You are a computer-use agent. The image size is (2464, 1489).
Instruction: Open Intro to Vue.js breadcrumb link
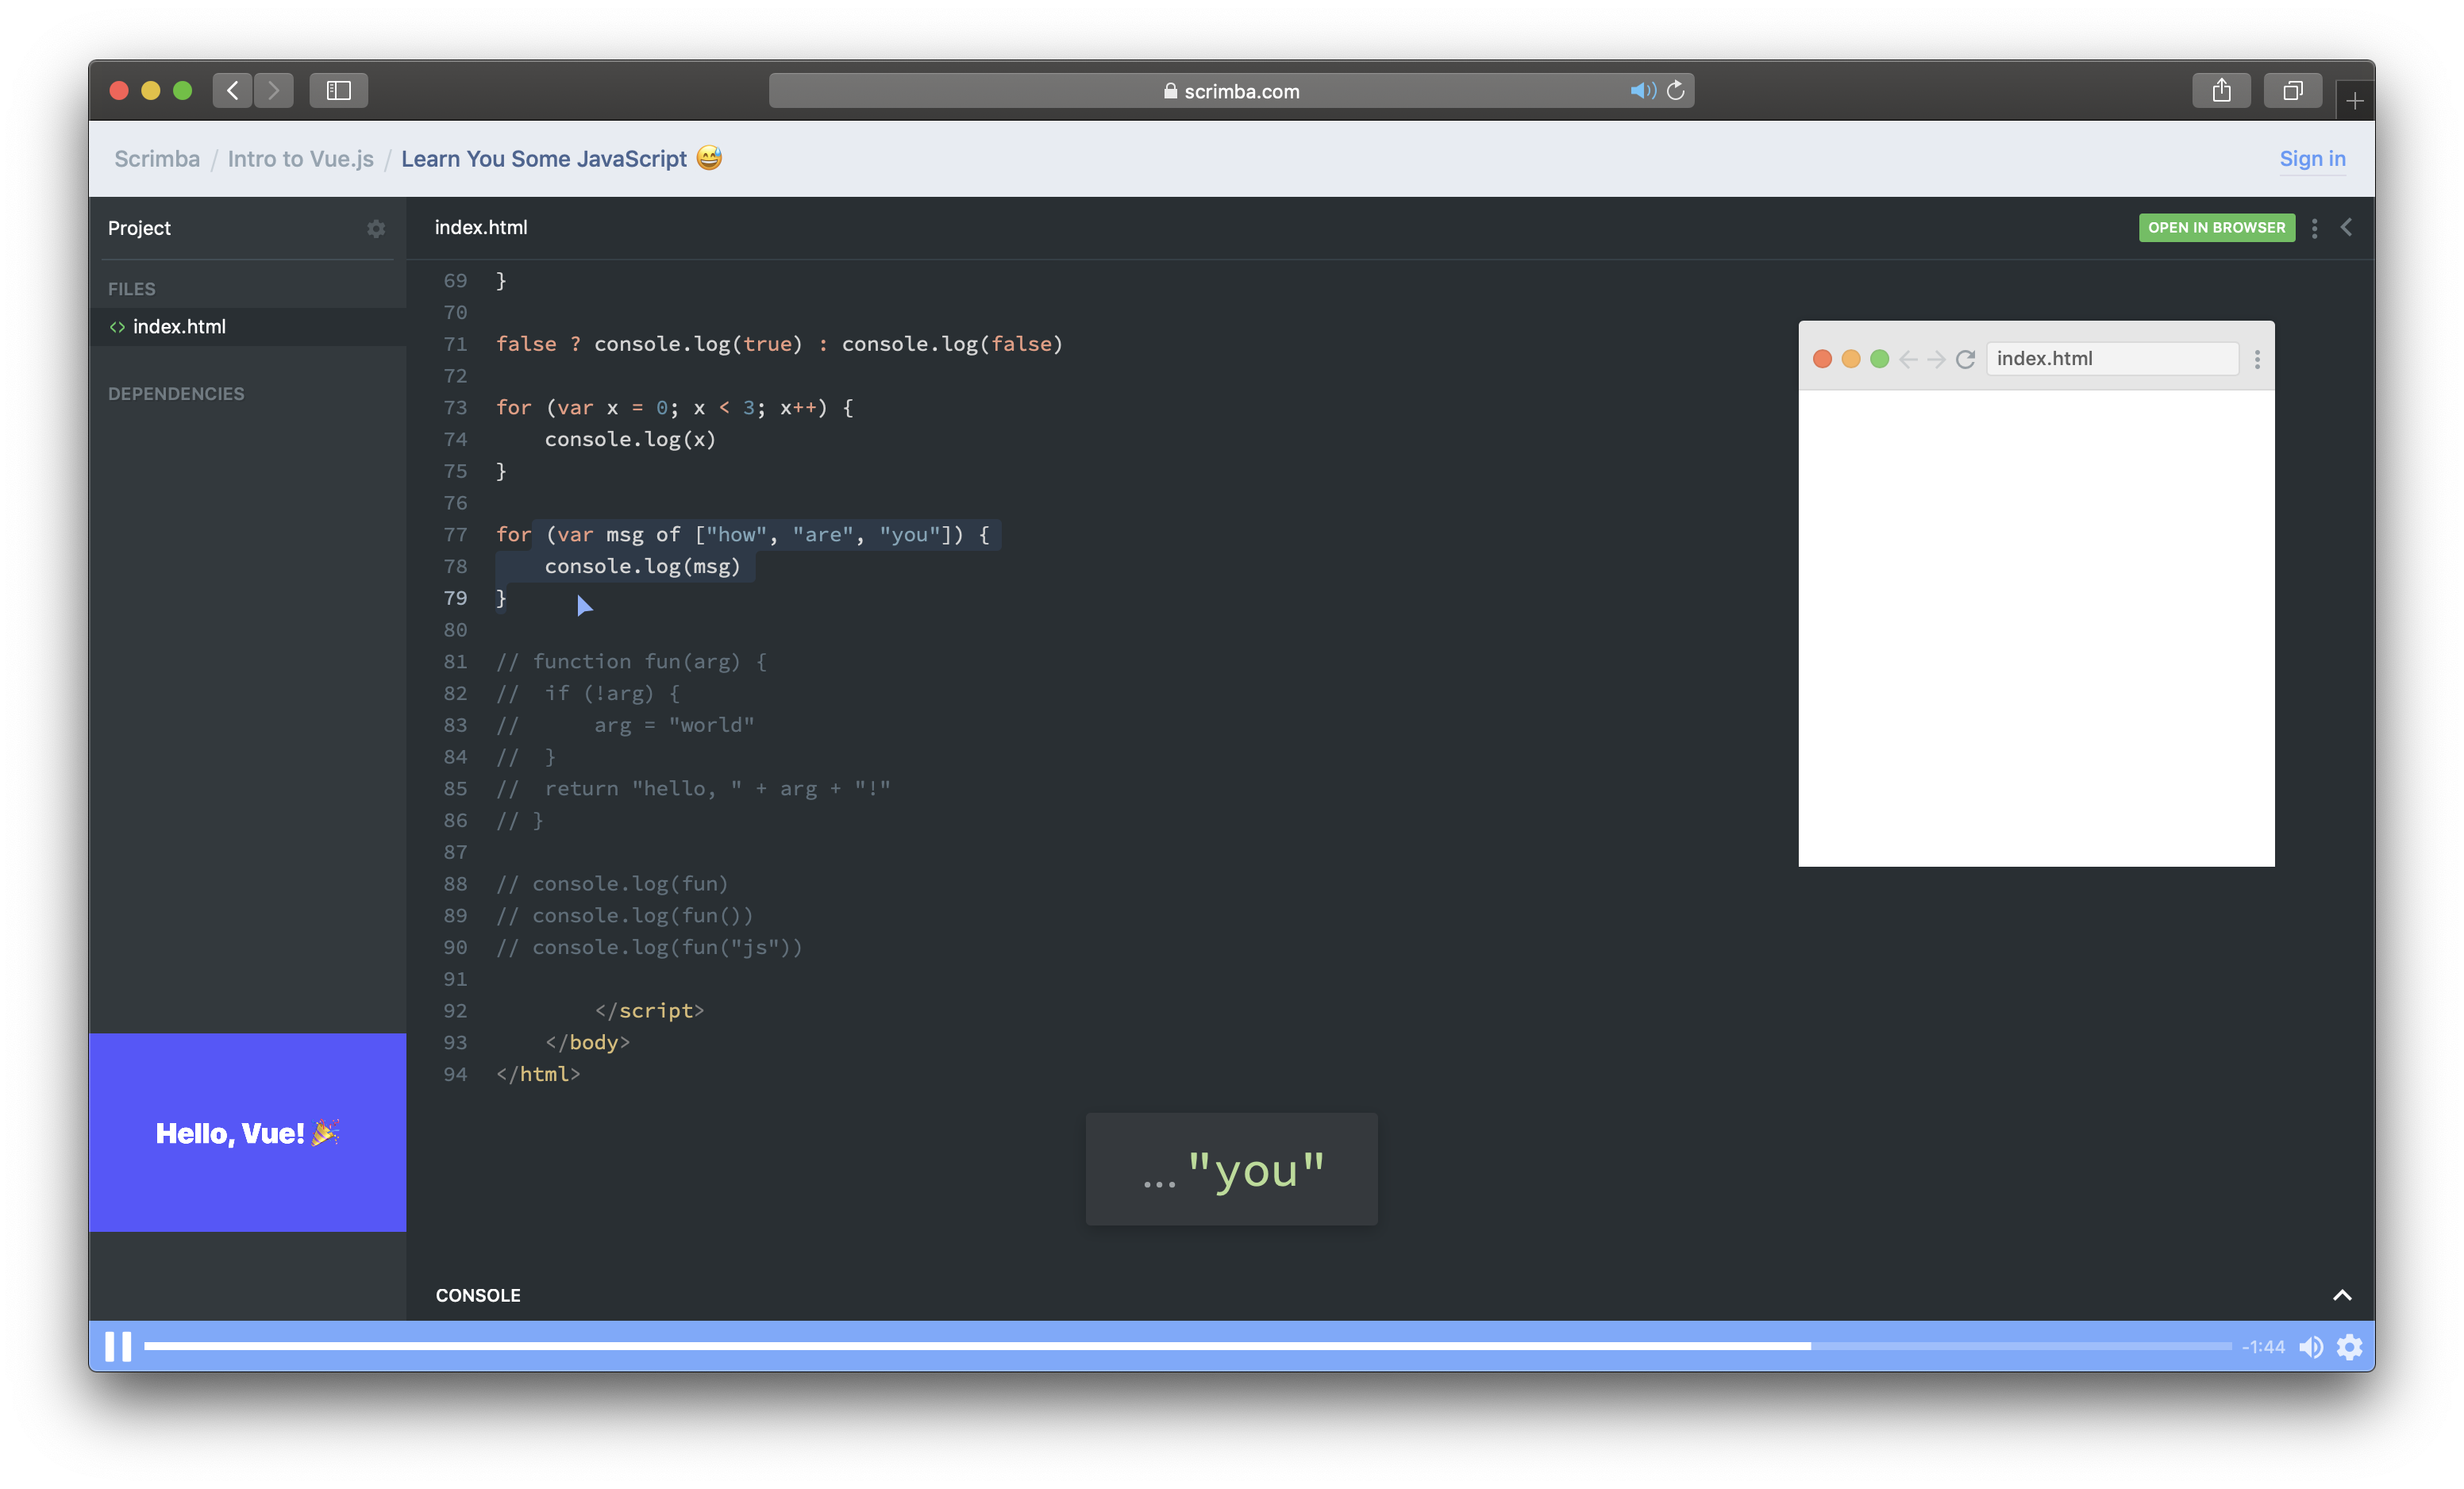point(300,158)
